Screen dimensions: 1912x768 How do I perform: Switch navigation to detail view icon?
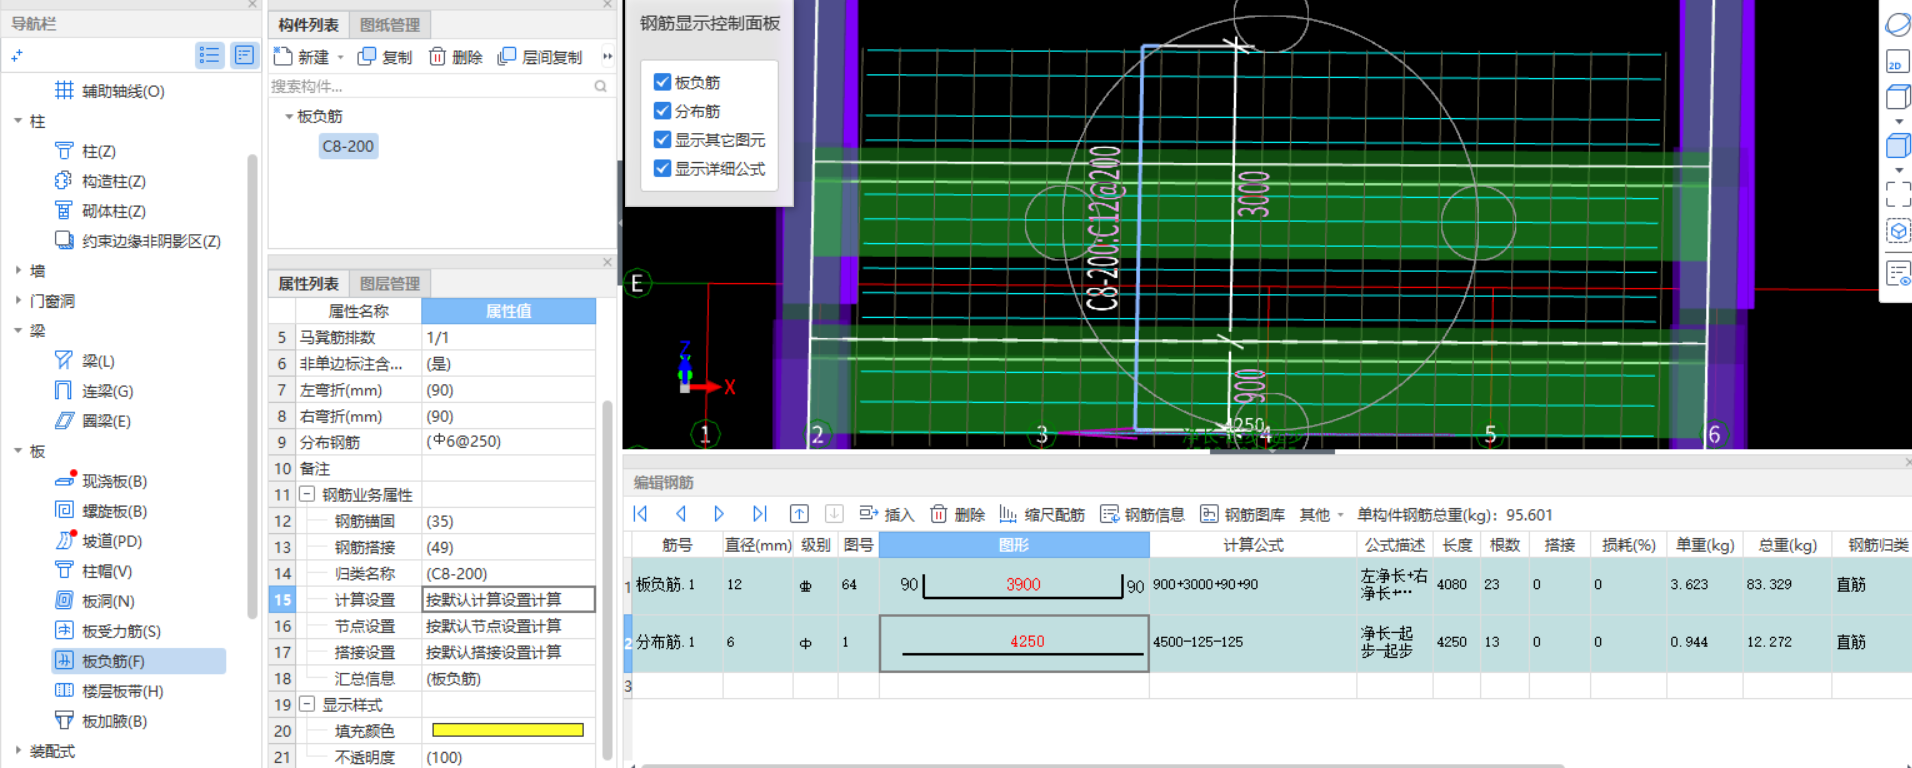coord(244,55)
